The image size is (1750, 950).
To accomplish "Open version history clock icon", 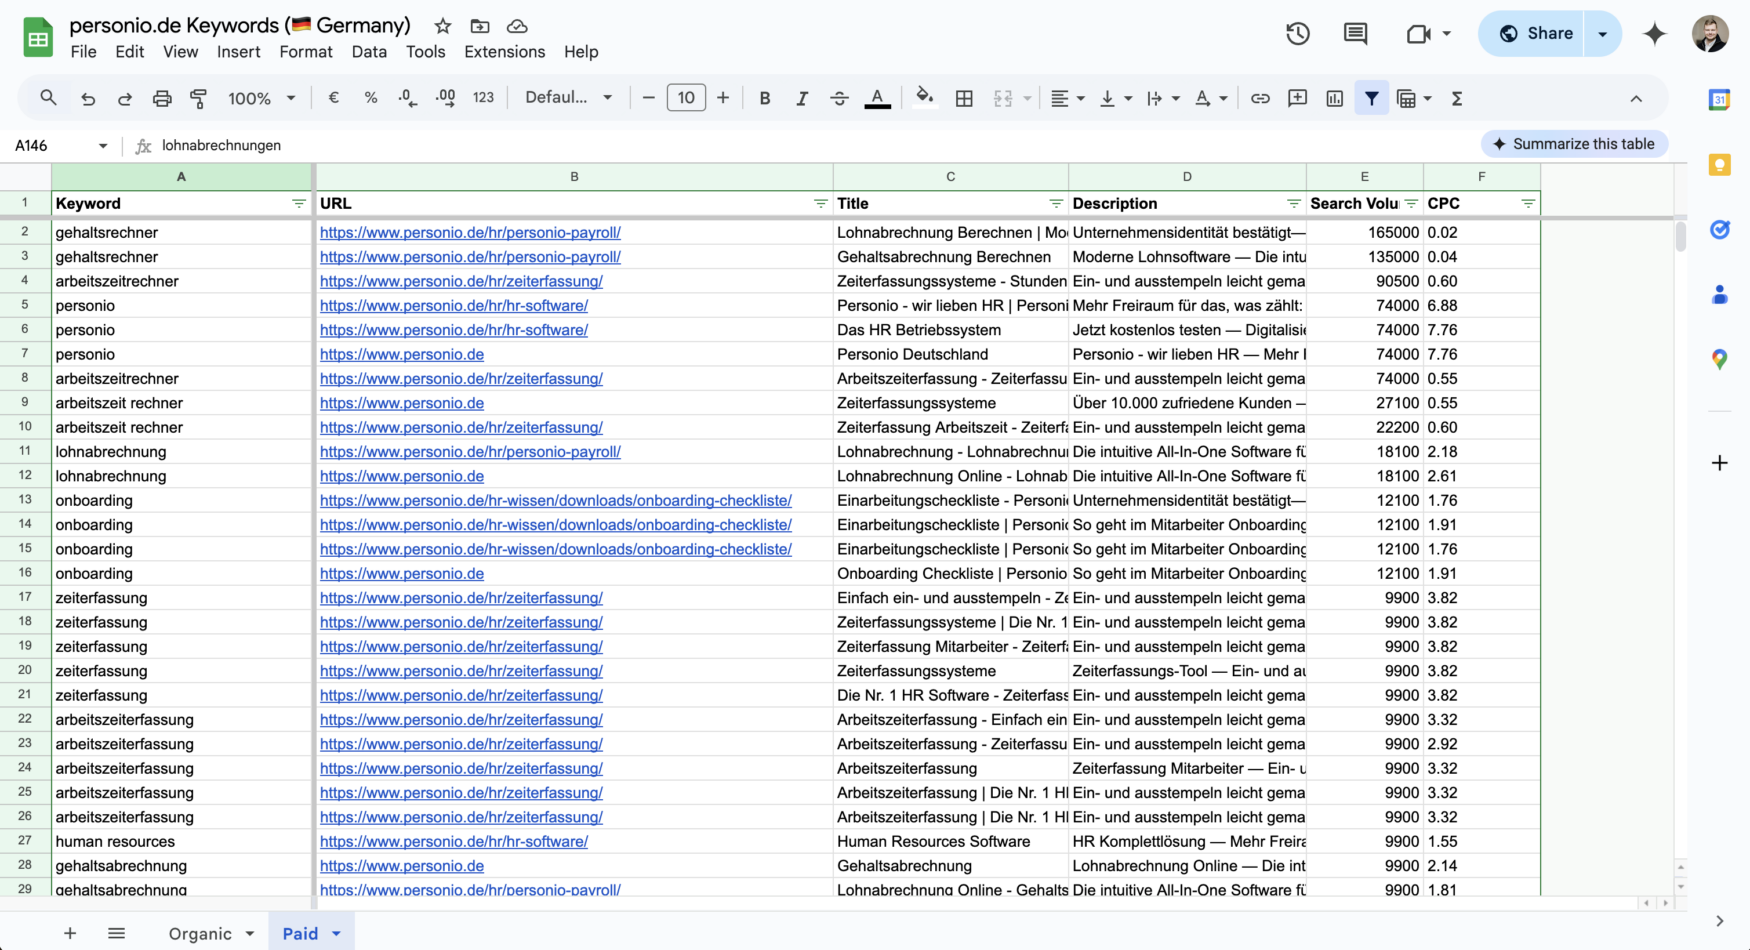I will tap(1297, 34).
